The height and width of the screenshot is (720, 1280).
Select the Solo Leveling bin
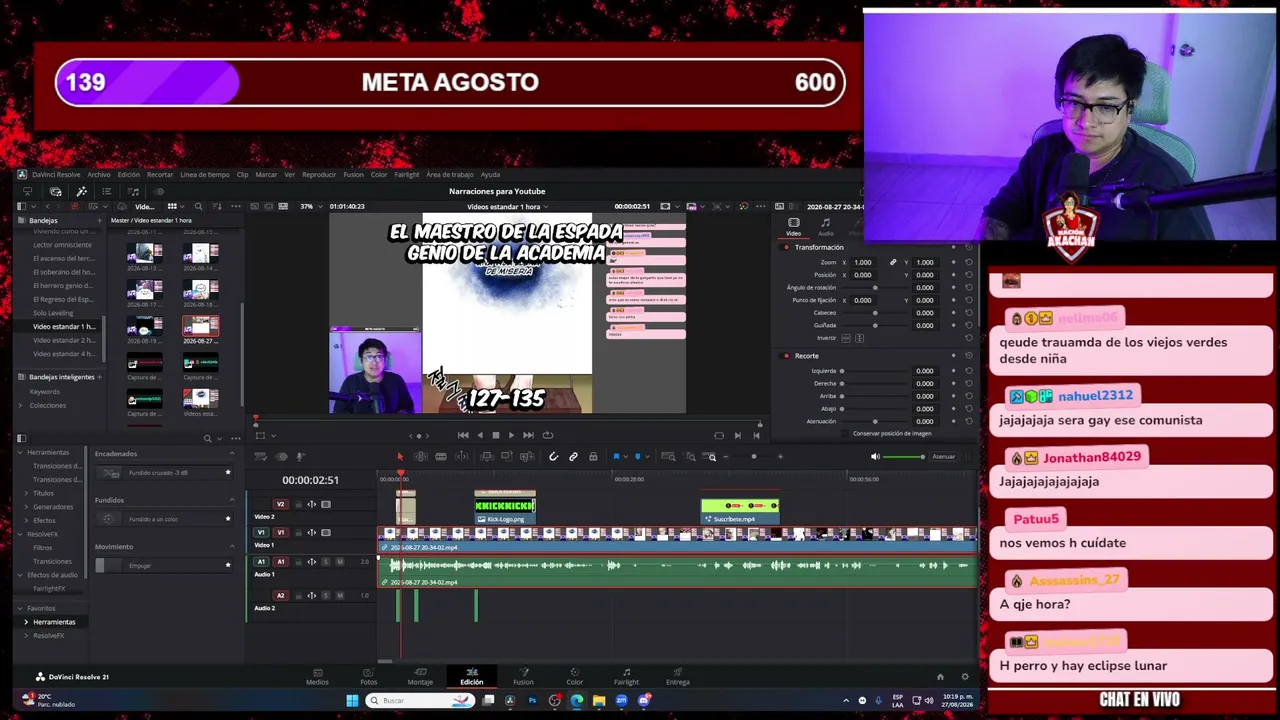(53, 313)
